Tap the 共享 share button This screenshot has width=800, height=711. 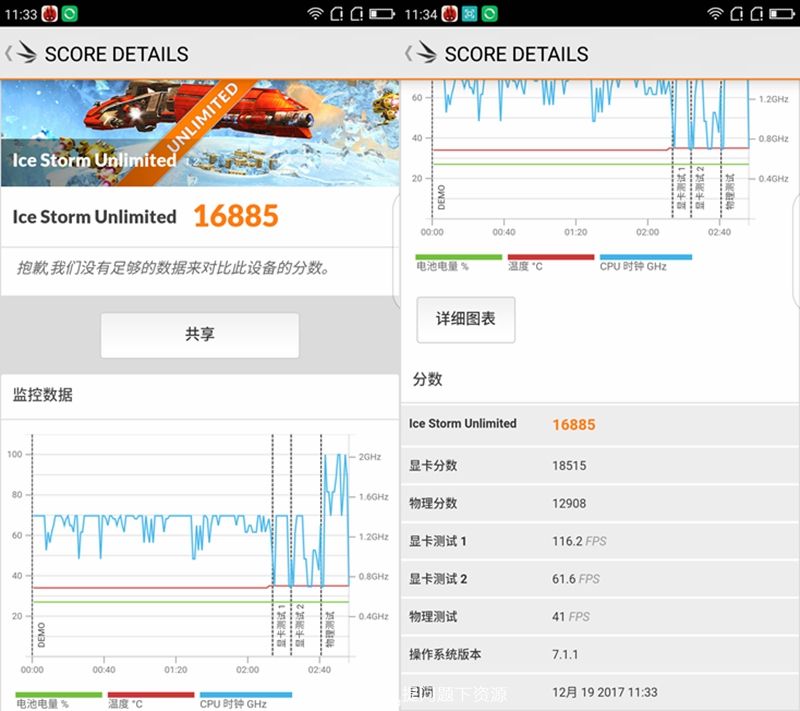coord(199,335)
